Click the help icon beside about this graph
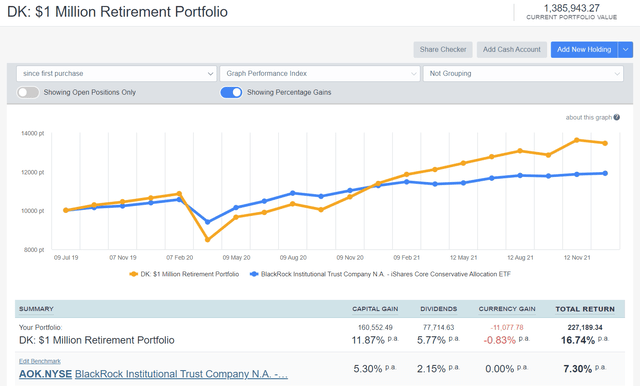The width and height of the screenshot is (640, 386). (x=617, y=118)
